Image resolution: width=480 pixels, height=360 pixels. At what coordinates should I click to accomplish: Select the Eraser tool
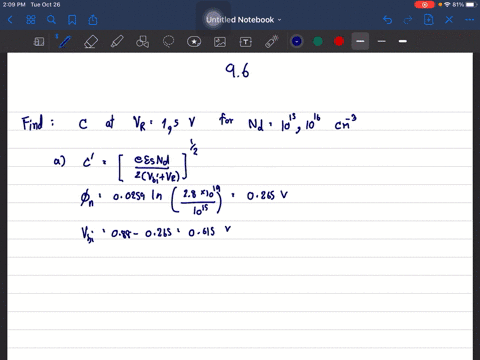click(x=91, y=42)
